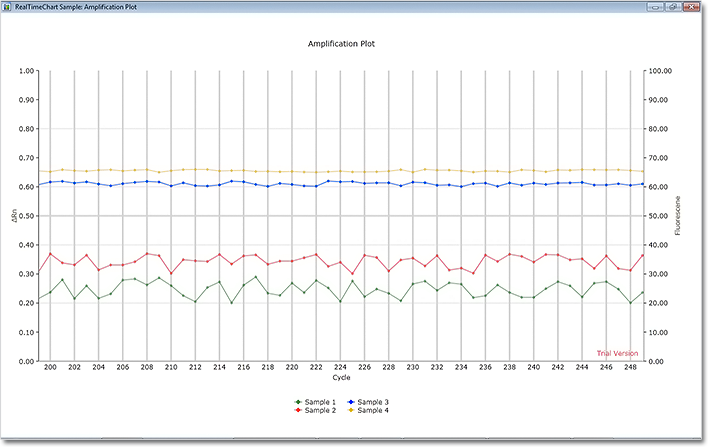Toggle the Sample 4 legend entry text
The height and width of the screenshot is (447, 708).
coord(374,411)
